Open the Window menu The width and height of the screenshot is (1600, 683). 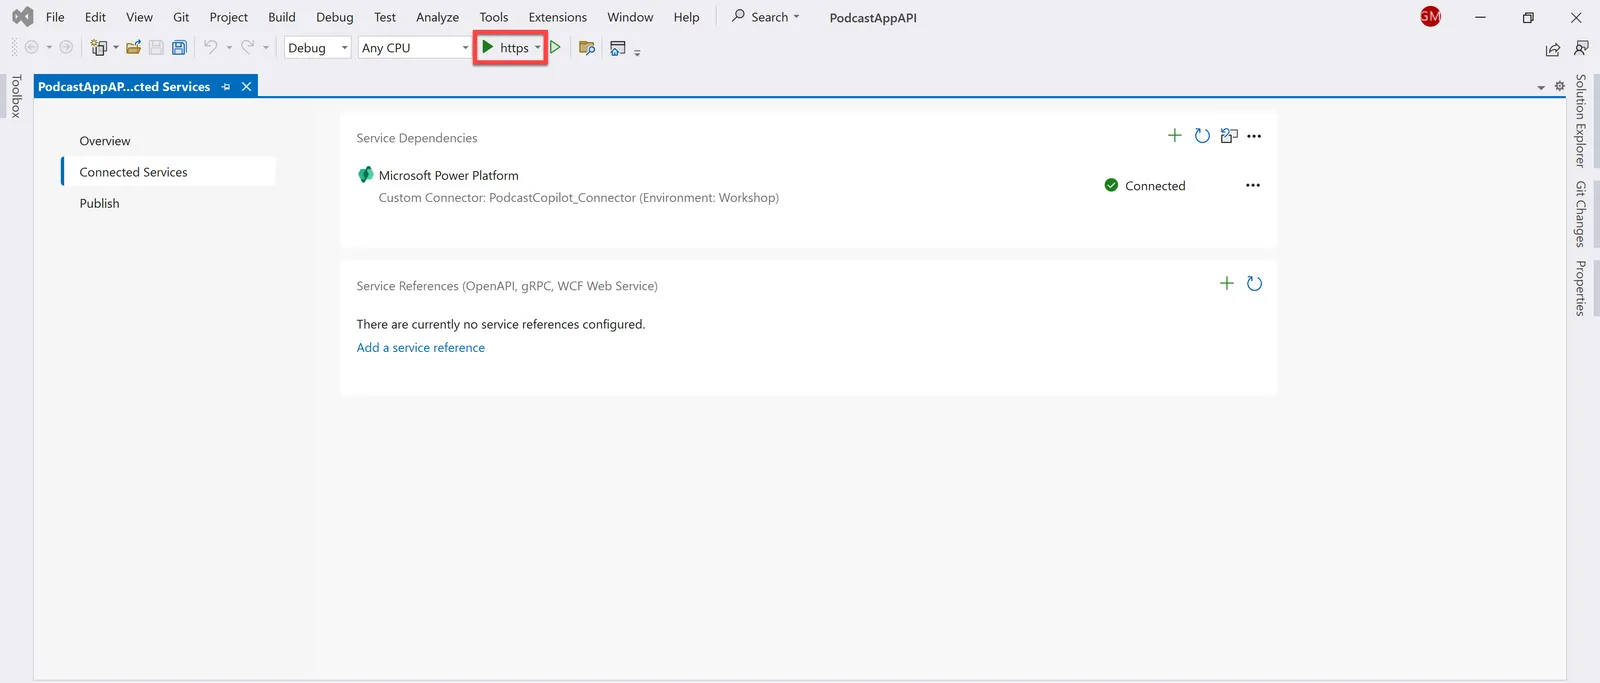[x=630, y=17]
